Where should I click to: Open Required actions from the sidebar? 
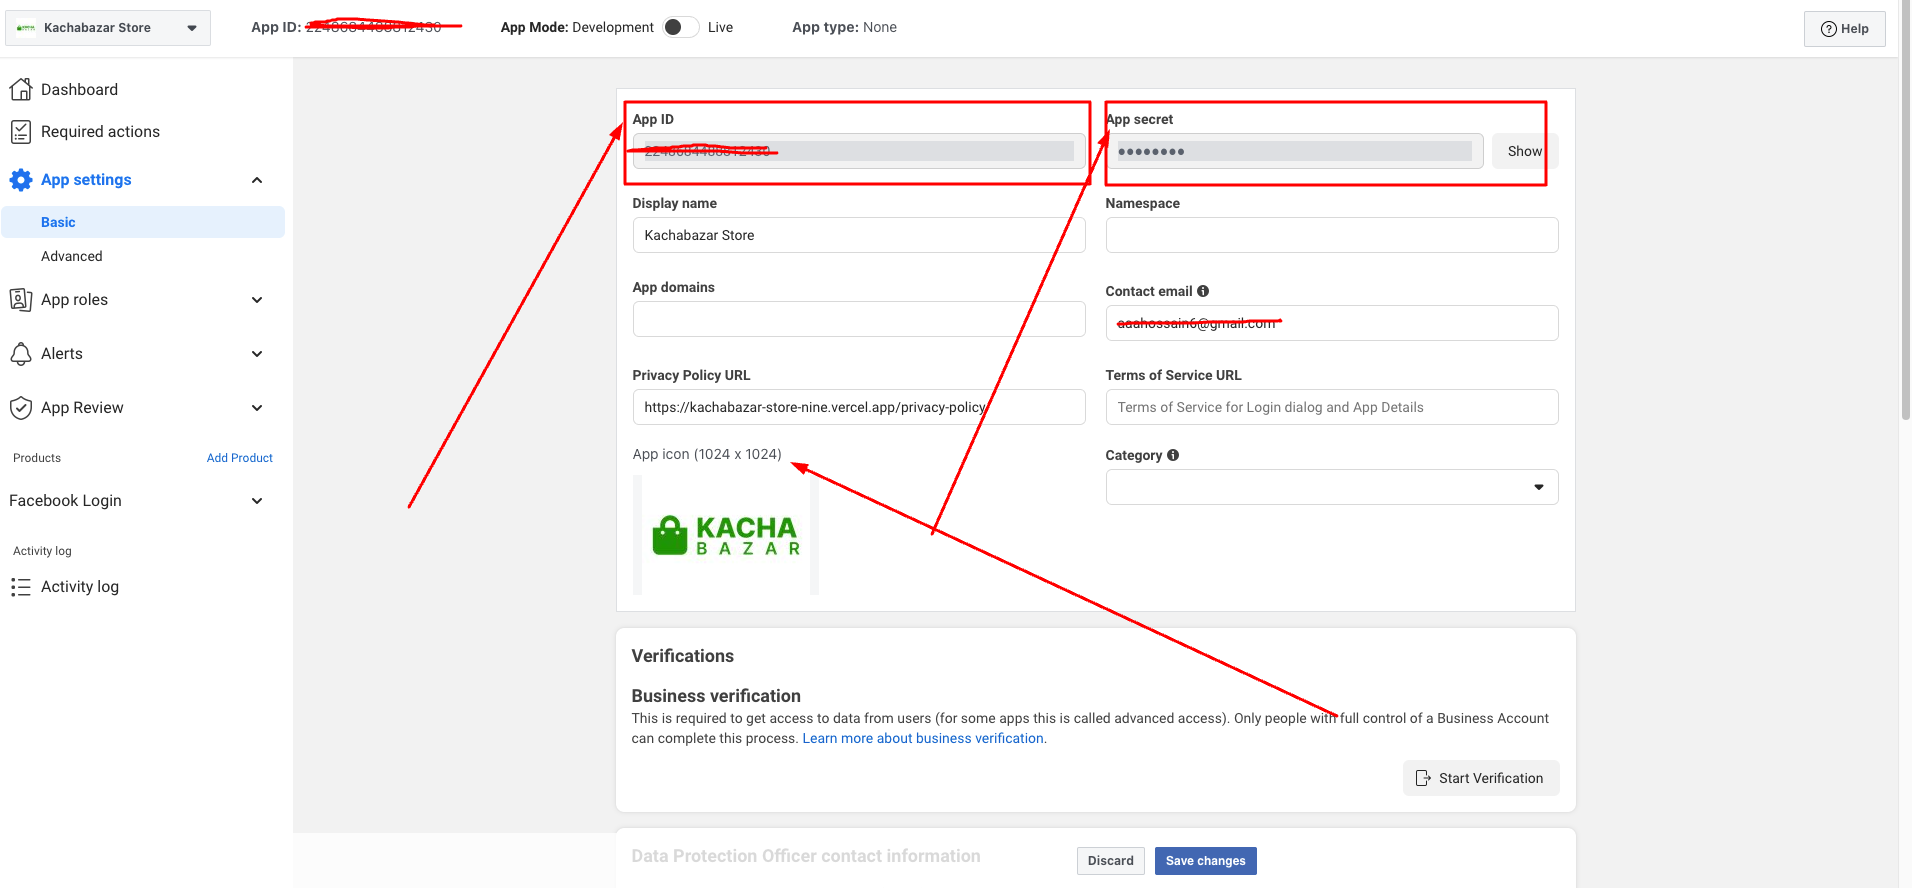coord(100,132)
